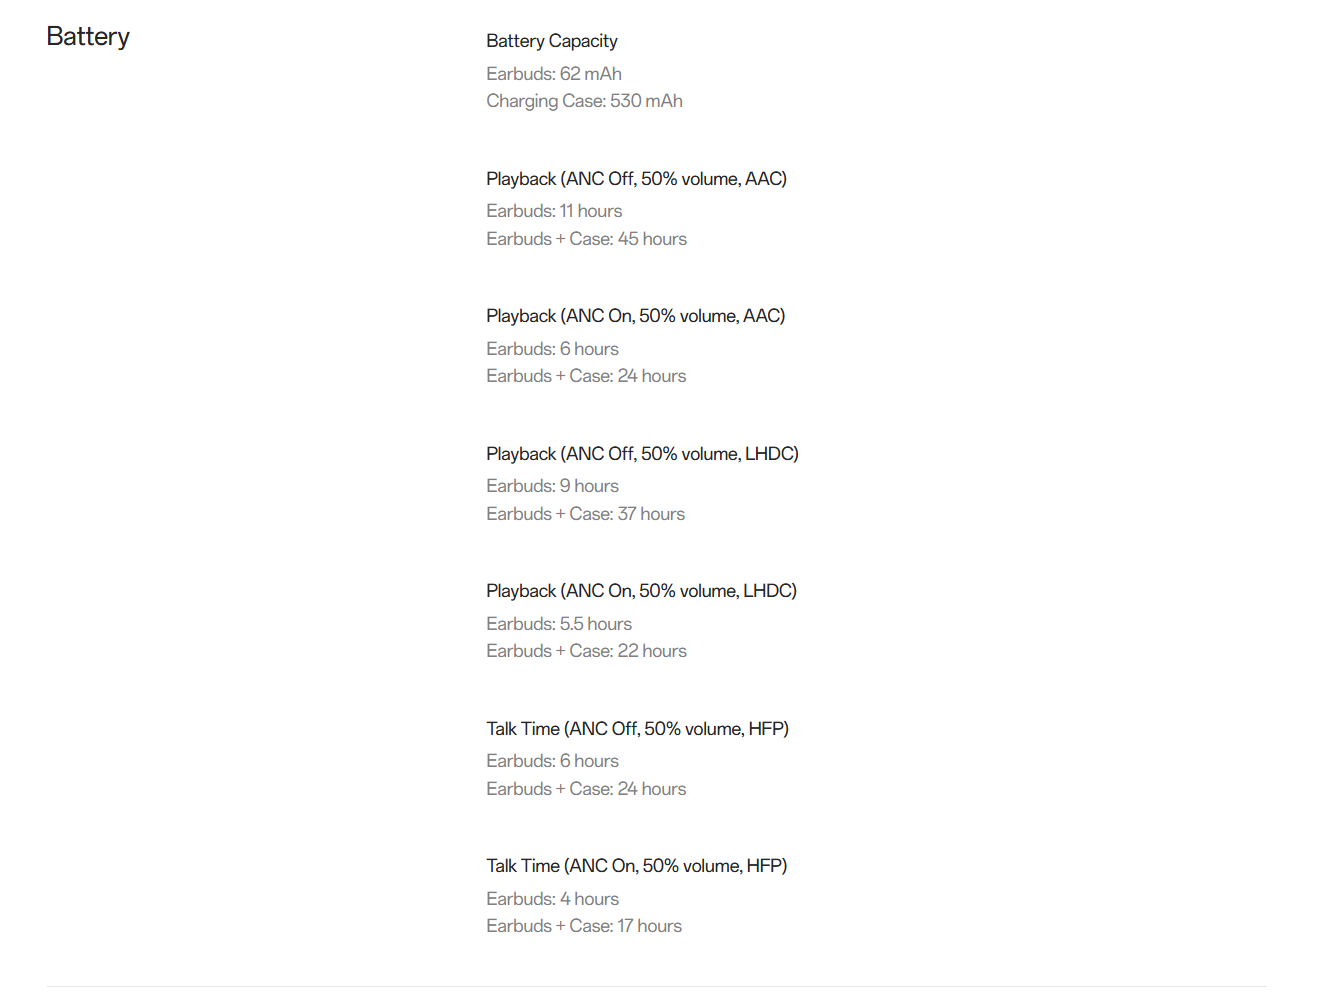The image size is (1324, 1001).
Task: Click Talk Time (ANC Off, 50% volume, HFP) heading
Action: tap(637, 729)
